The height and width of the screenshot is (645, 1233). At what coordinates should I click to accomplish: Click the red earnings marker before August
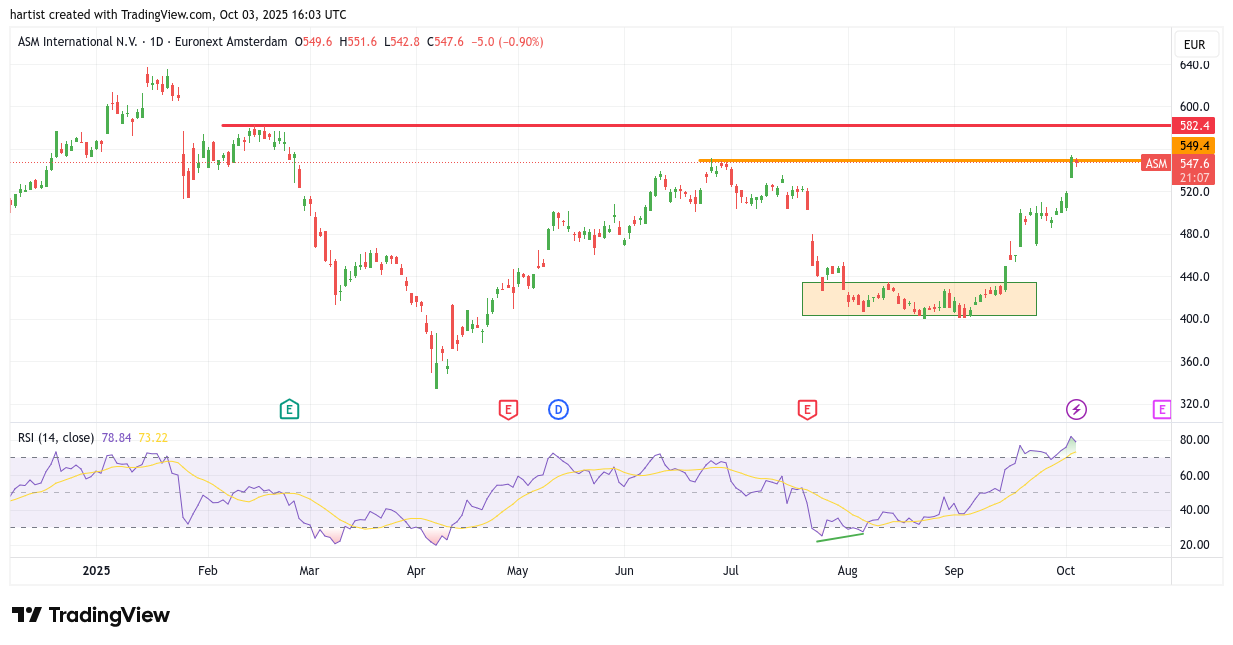pos(807,408)
